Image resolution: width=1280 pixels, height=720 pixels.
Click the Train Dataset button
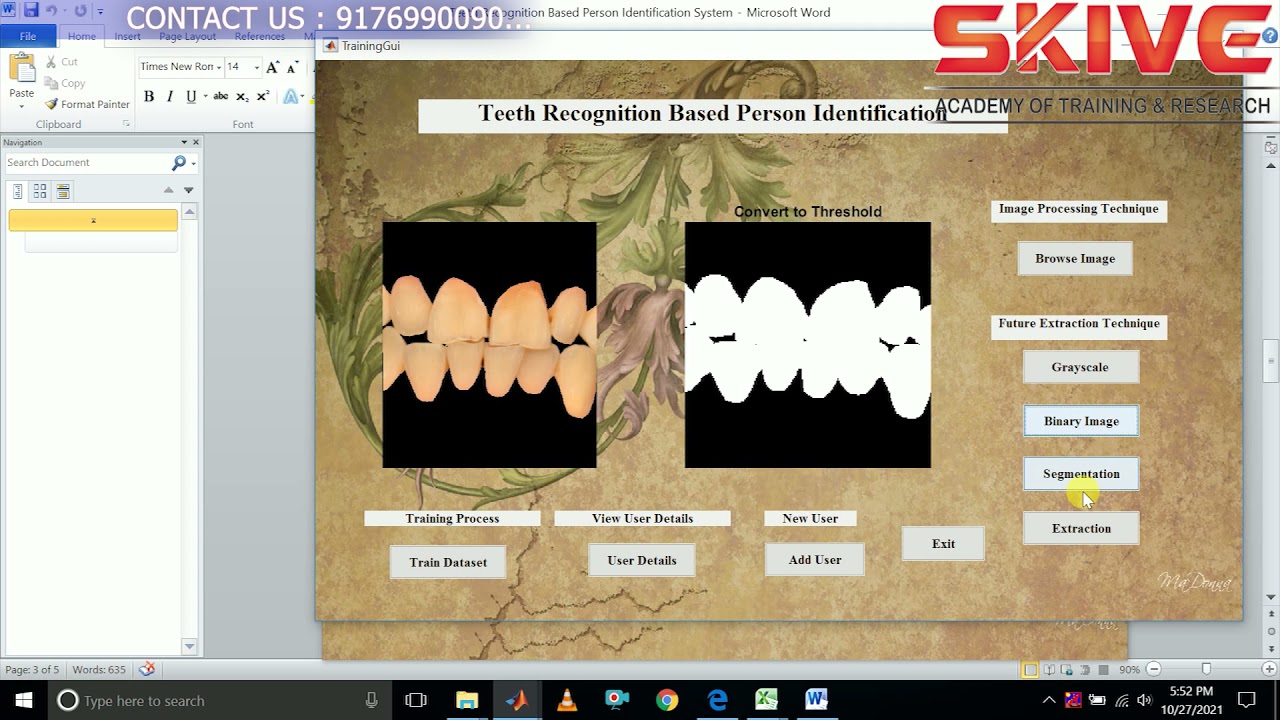coord(448,562)
